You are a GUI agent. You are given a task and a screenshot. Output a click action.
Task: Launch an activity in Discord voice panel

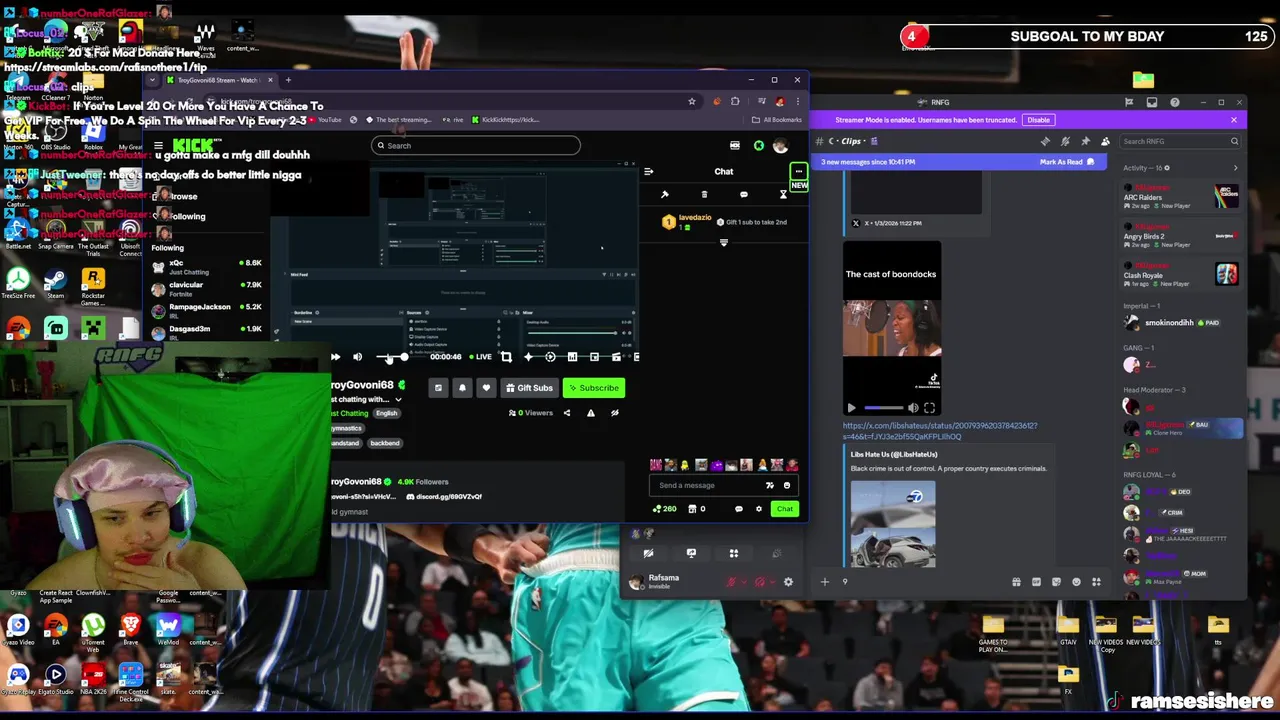coord(733,553)
